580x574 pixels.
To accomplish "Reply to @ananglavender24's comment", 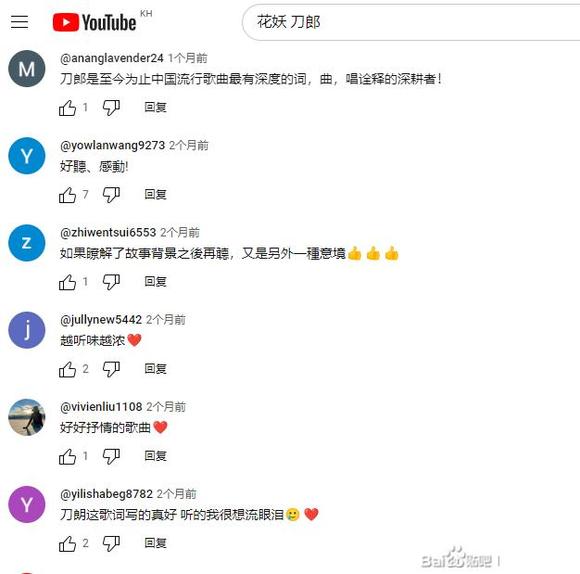I will click(155, 108).
